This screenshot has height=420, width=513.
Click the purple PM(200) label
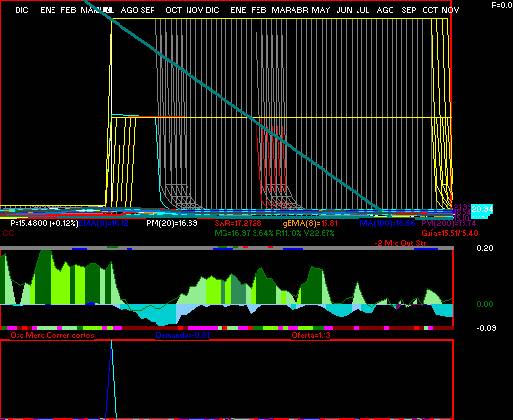(448, 223)
